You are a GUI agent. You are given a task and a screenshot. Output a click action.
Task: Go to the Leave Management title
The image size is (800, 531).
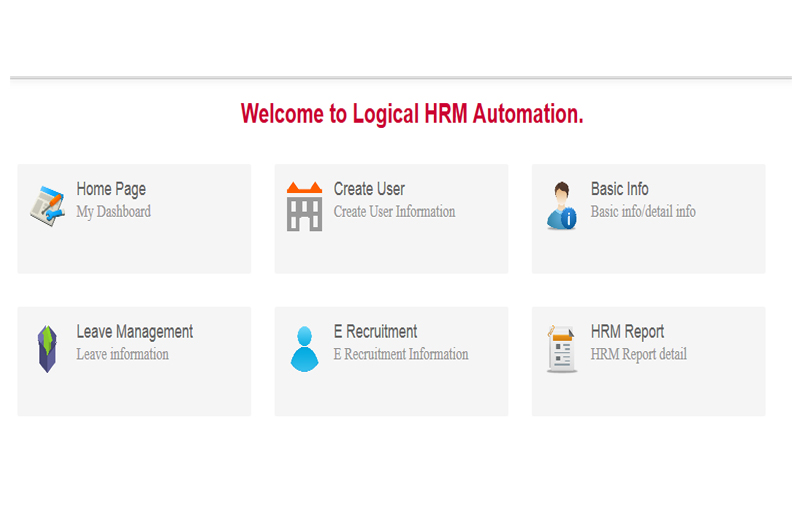(x=134, y=332)
